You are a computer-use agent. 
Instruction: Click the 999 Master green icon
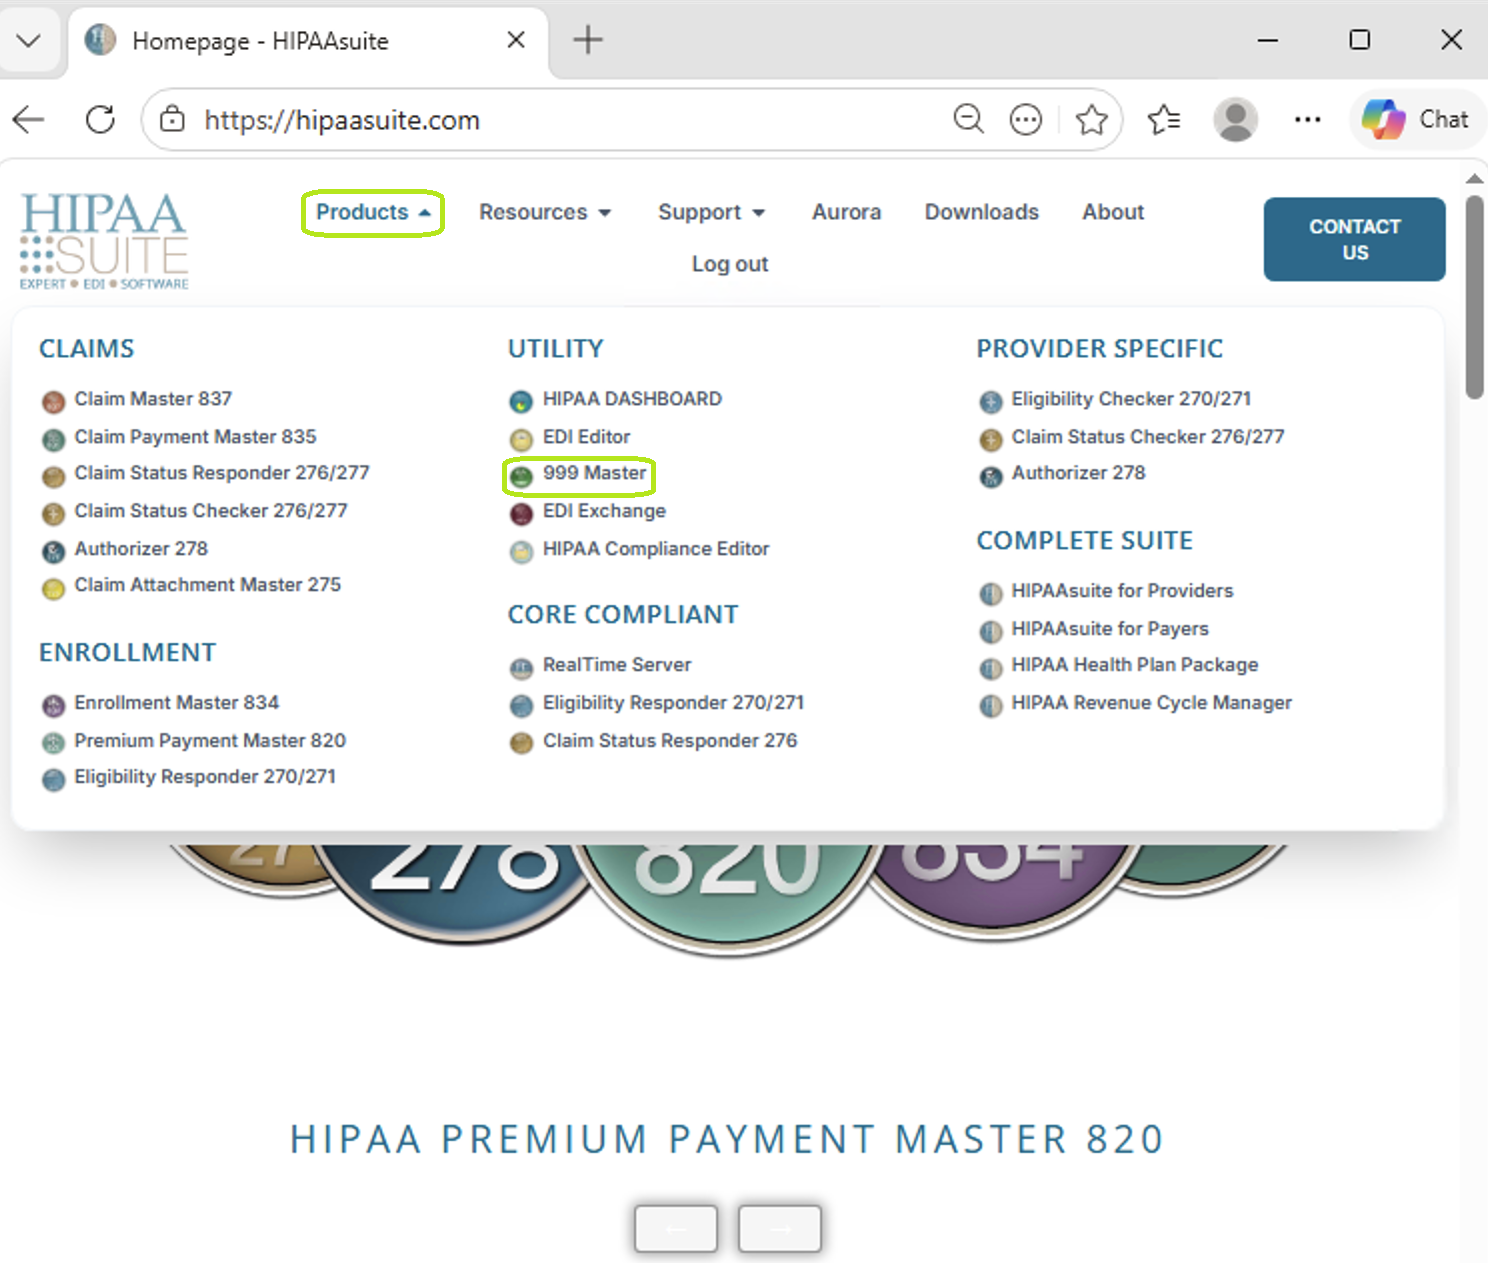pyautogui.click(x=521, y=477)
